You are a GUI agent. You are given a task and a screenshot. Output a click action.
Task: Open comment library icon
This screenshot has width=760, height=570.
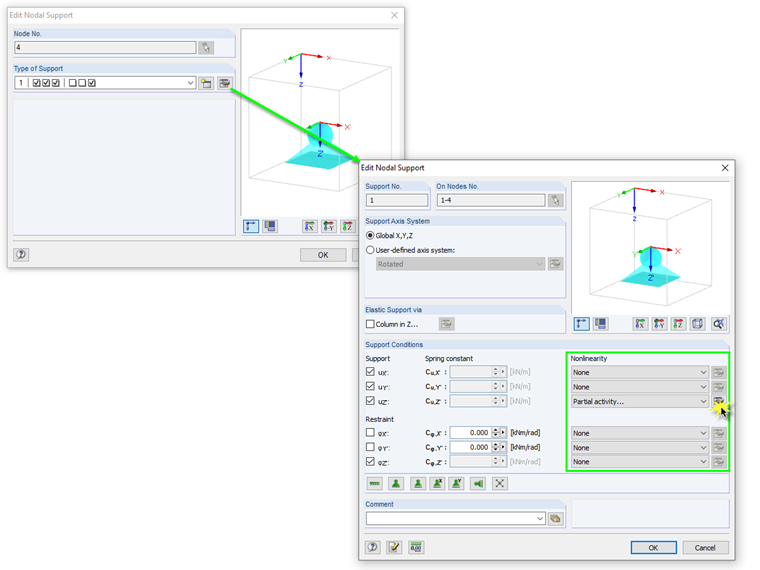point(555,519)
